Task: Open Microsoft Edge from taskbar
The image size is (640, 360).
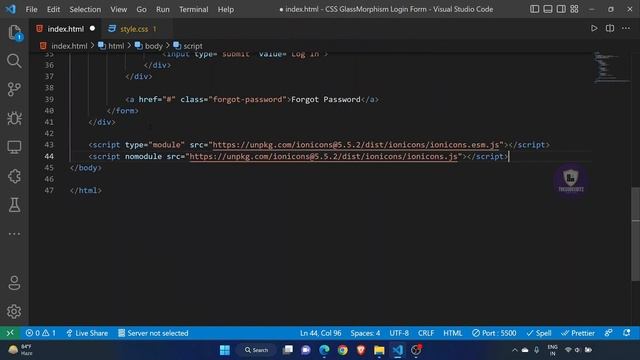Action: point(324,350)
